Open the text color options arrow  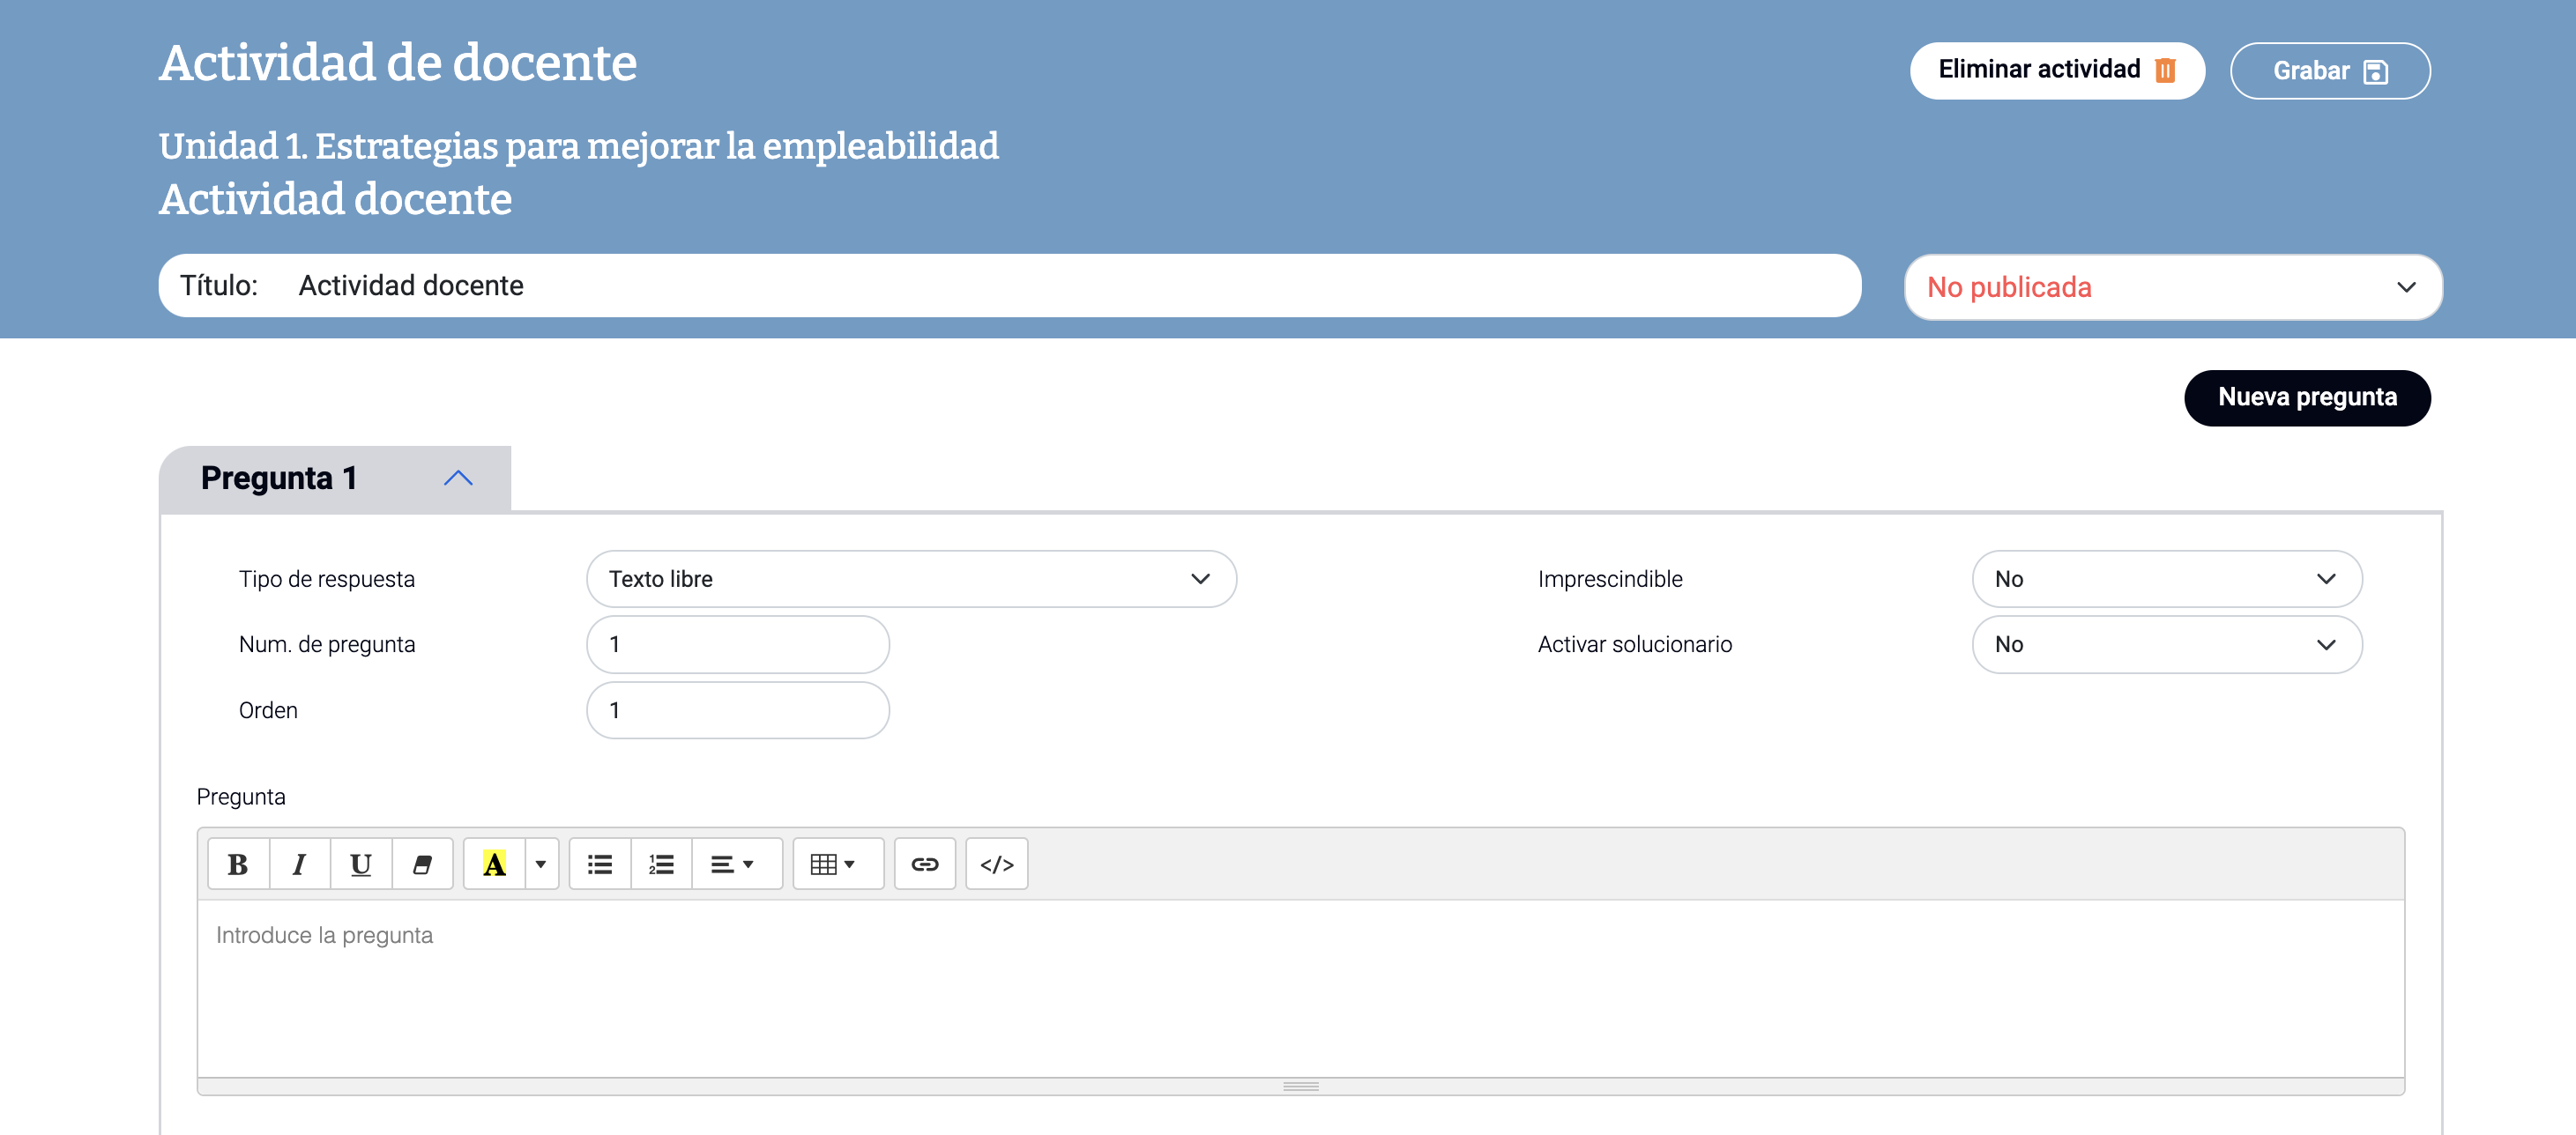point(541,864)
